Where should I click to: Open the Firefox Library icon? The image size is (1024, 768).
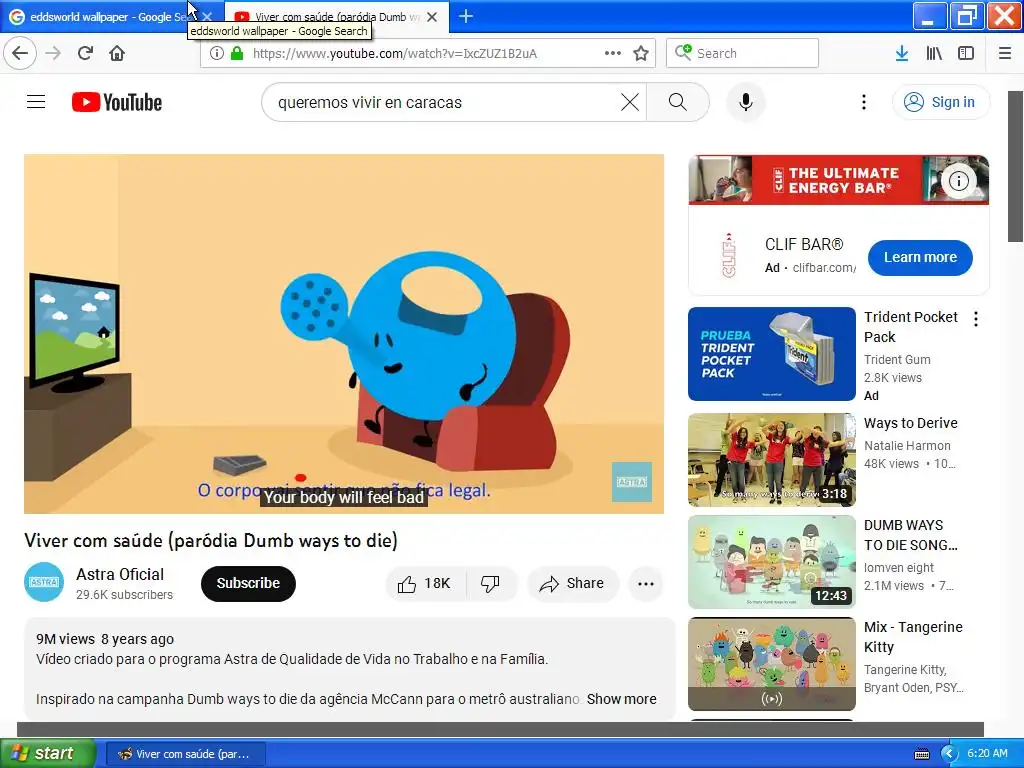coord(934,53)
